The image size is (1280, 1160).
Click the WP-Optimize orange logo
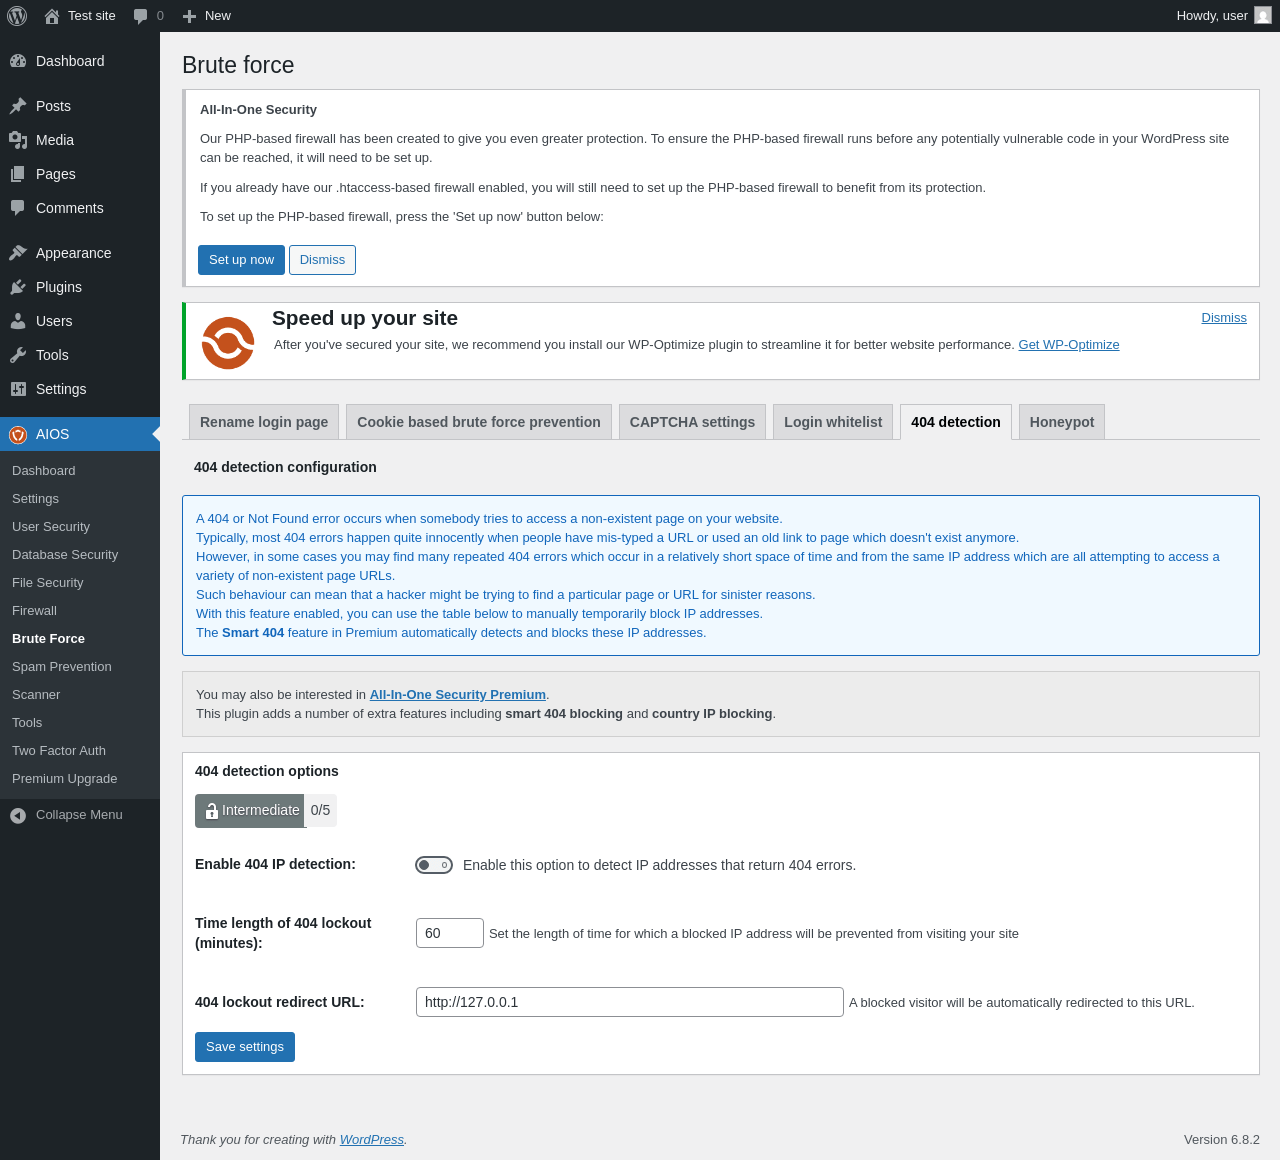coord(228,343)
